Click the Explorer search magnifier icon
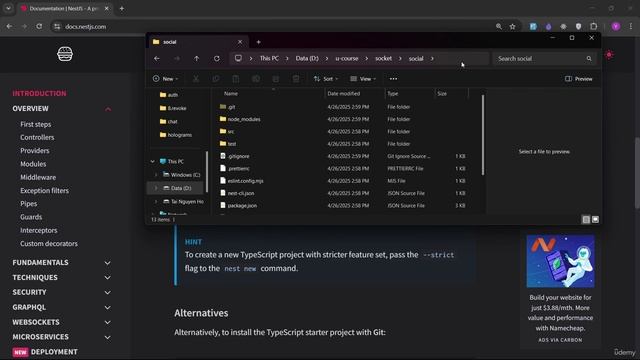The image size is (640, 360). 589,58
